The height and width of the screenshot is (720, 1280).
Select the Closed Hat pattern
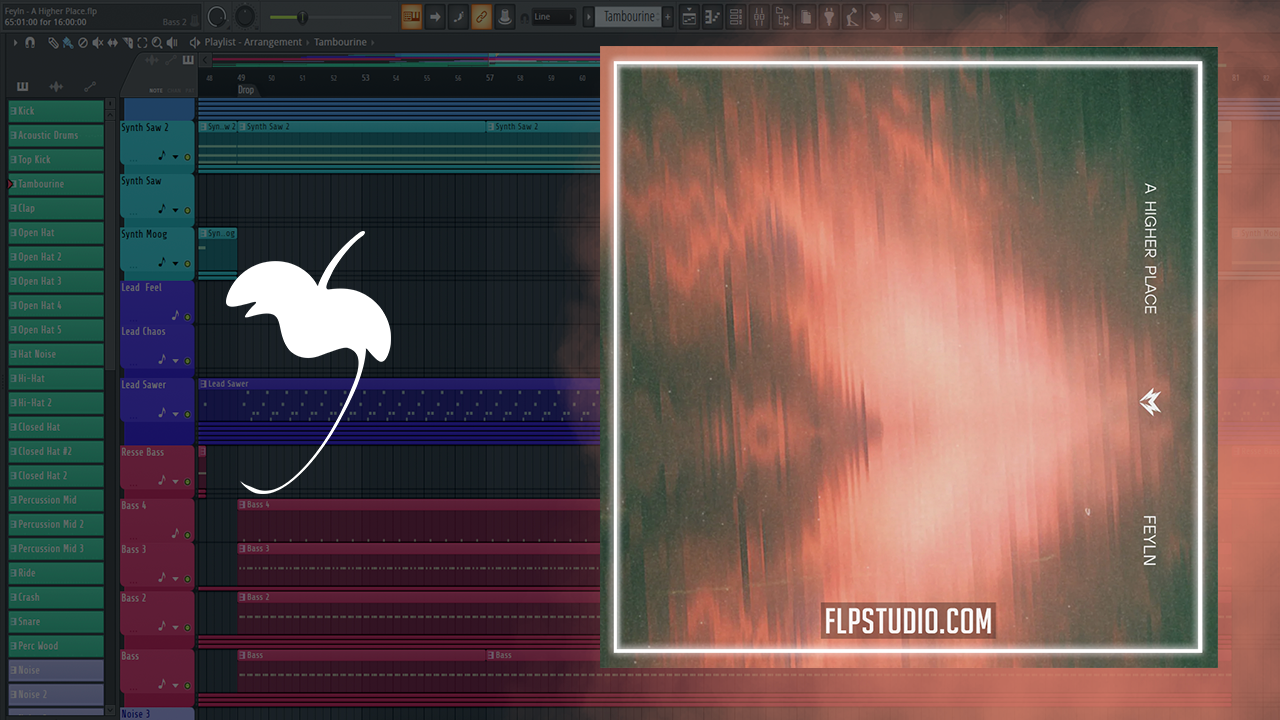pyautogui.click(x=56, y=427)
